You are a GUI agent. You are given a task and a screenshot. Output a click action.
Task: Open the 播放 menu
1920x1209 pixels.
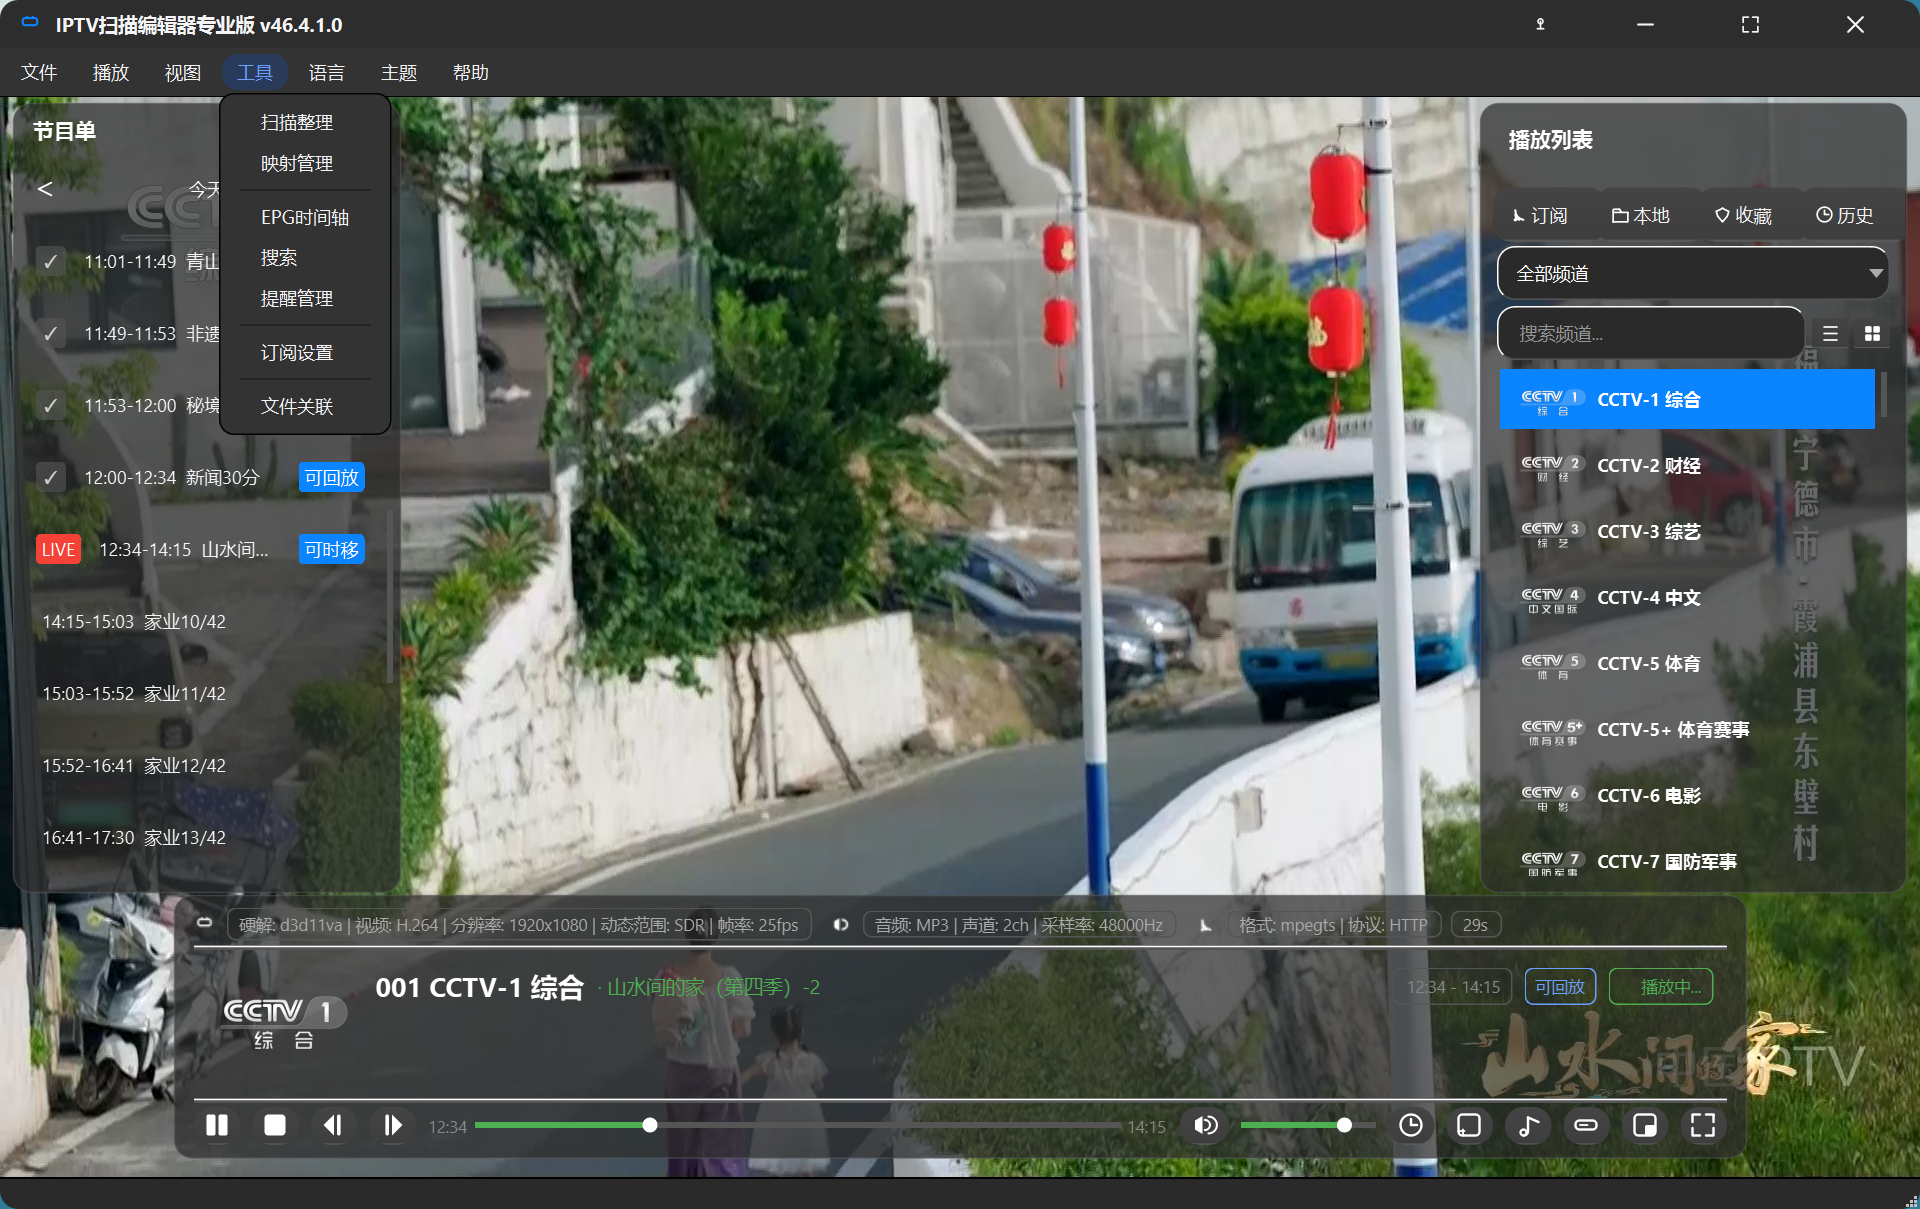click(x=111, y=72)
